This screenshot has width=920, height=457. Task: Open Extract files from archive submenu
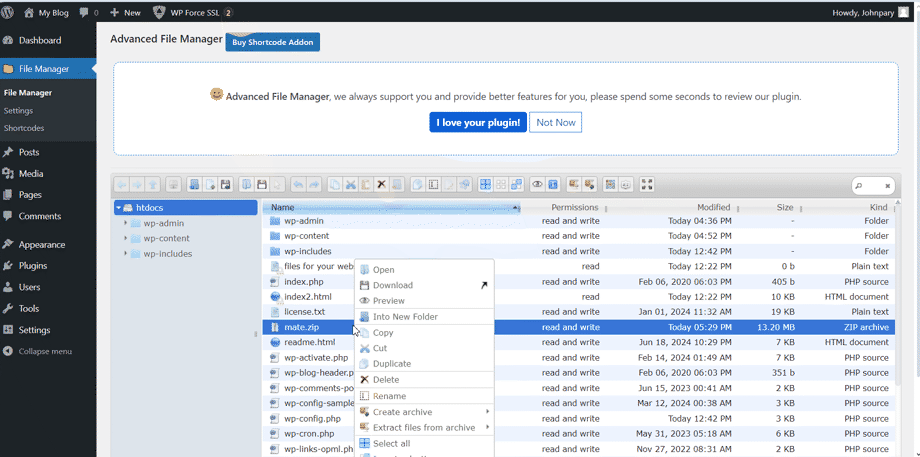(426, 428)
